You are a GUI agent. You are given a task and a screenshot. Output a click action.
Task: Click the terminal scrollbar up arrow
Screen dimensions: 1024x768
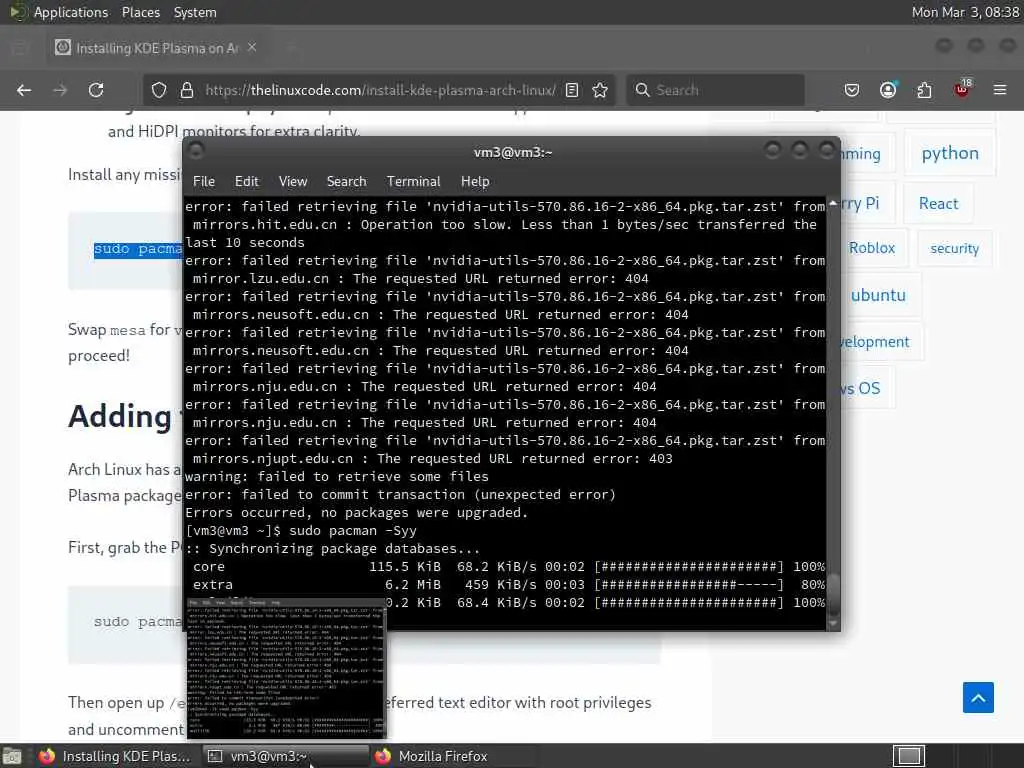pos(833,203)
